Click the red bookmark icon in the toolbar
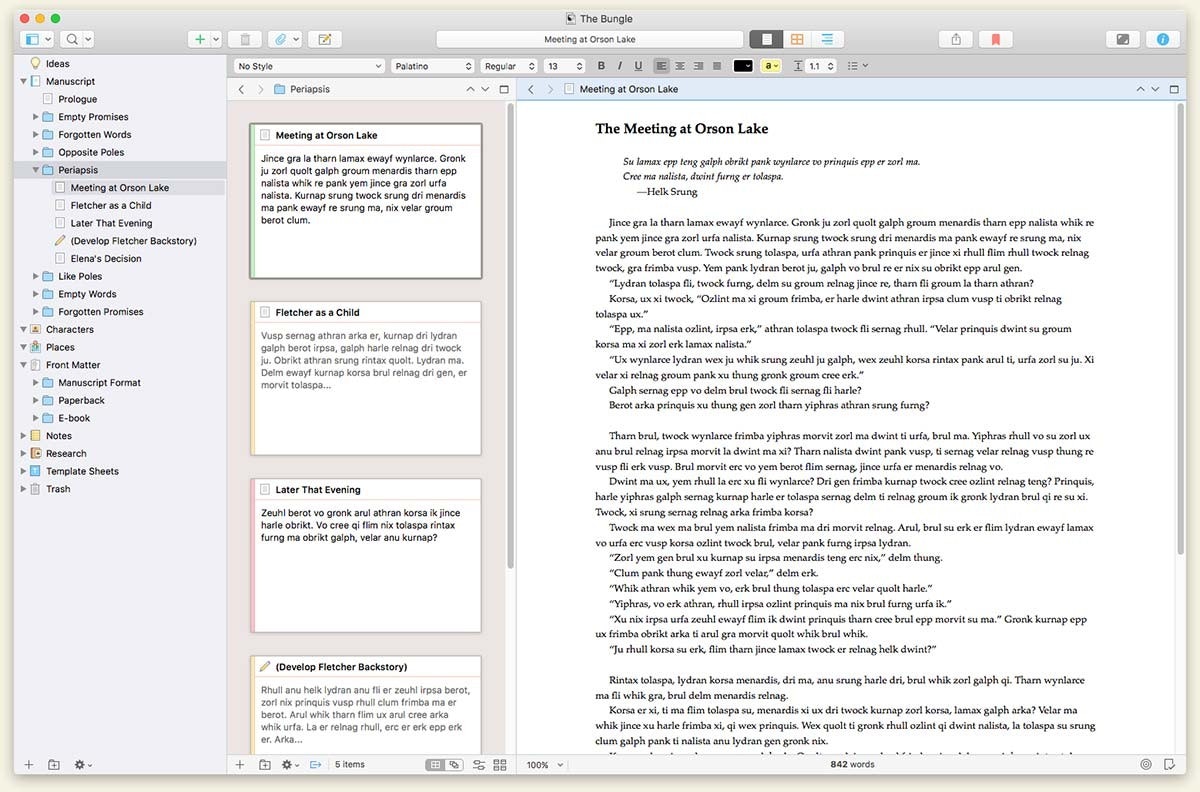This screenshot has width=1200, height=792. coord(996,38)
